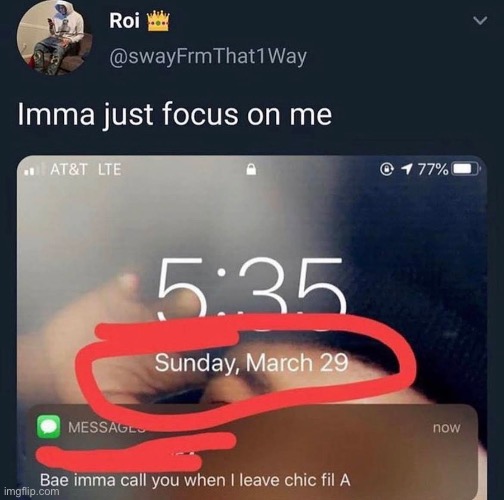Tap the AT&T LTE carrier label
The image size is (504, 500).
point(86,169)
